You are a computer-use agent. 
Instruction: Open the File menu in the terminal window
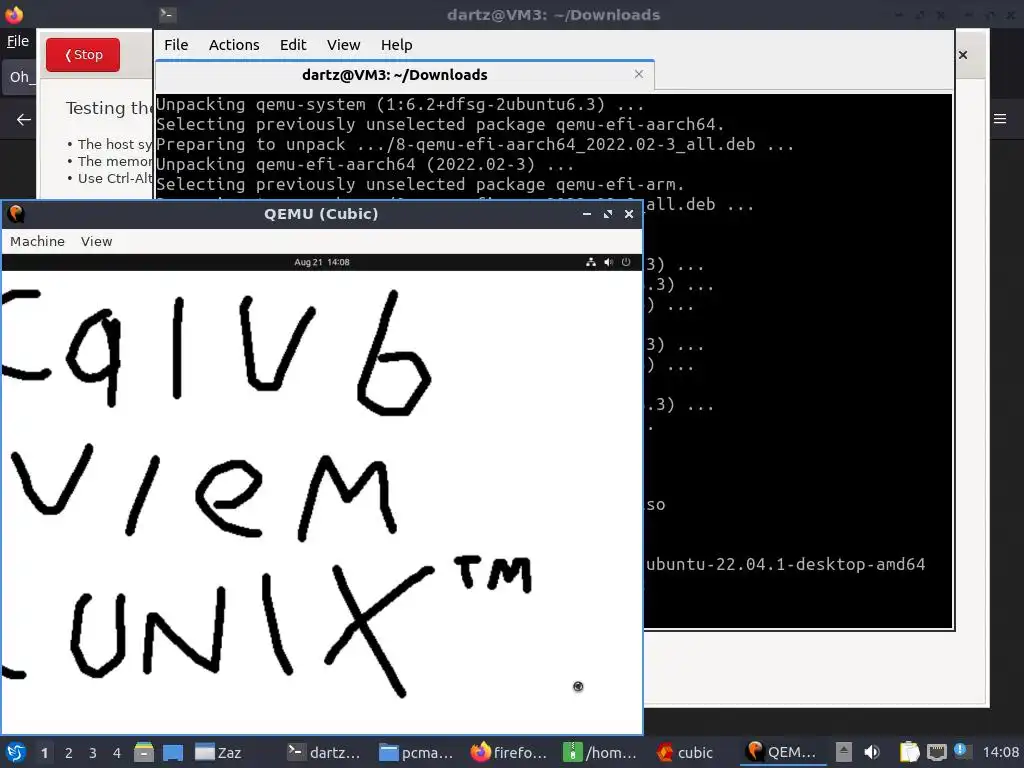176,45
